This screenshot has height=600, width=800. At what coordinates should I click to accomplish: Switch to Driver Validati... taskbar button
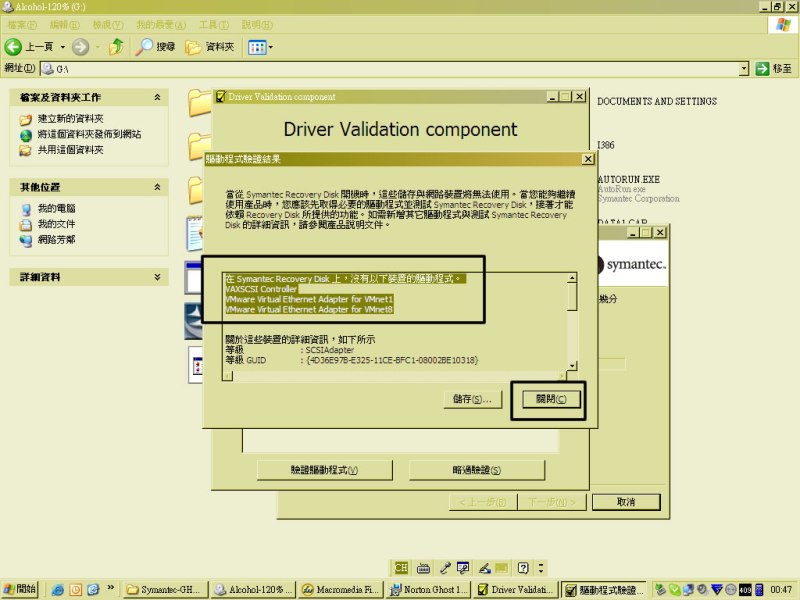click(x=516, y=590)
